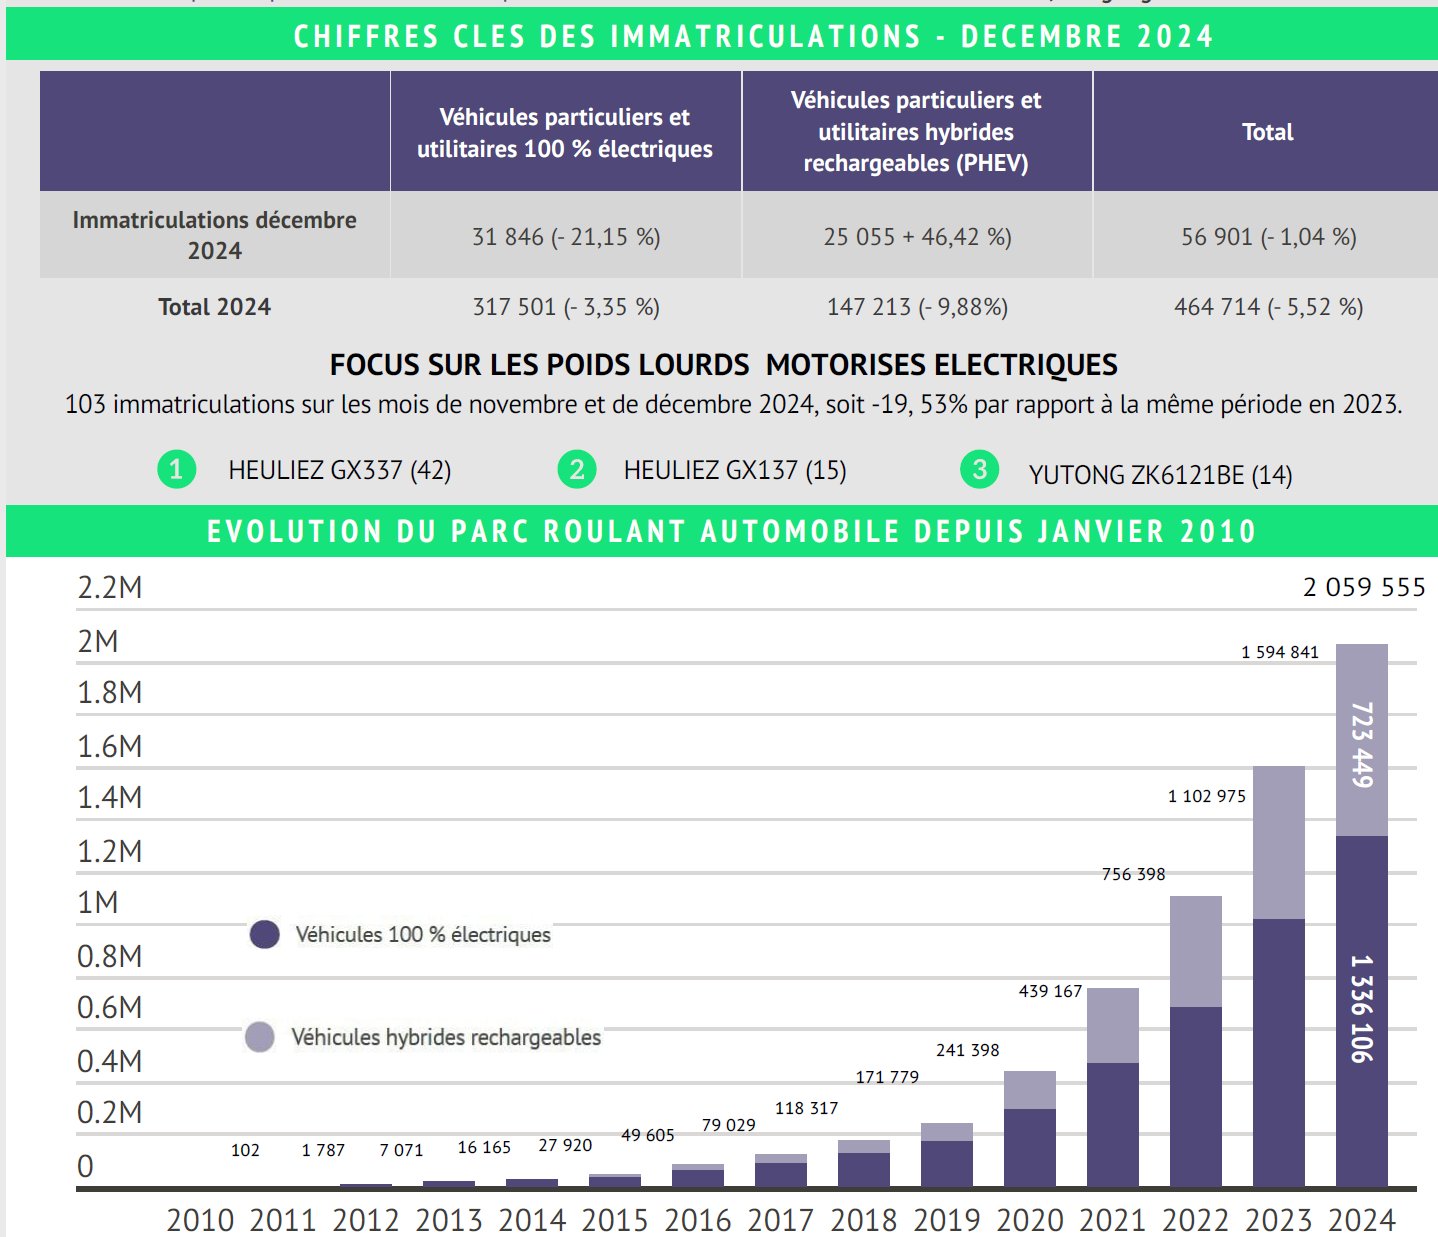Select the Total 2024 row header

pyautogui.click(x=215, y=307)
